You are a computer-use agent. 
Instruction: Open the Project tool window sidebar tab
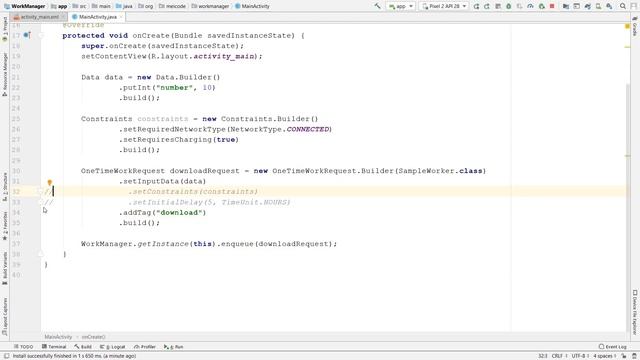pyautogui.click(x=5, y=29)
